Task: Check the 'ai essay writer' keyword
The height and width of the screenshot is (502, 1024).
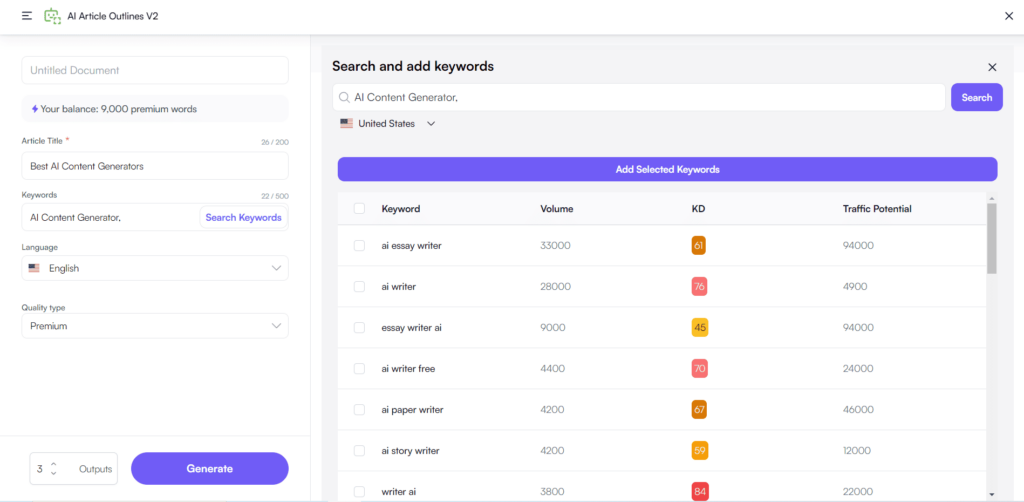Action: click(x=359, y=245)
